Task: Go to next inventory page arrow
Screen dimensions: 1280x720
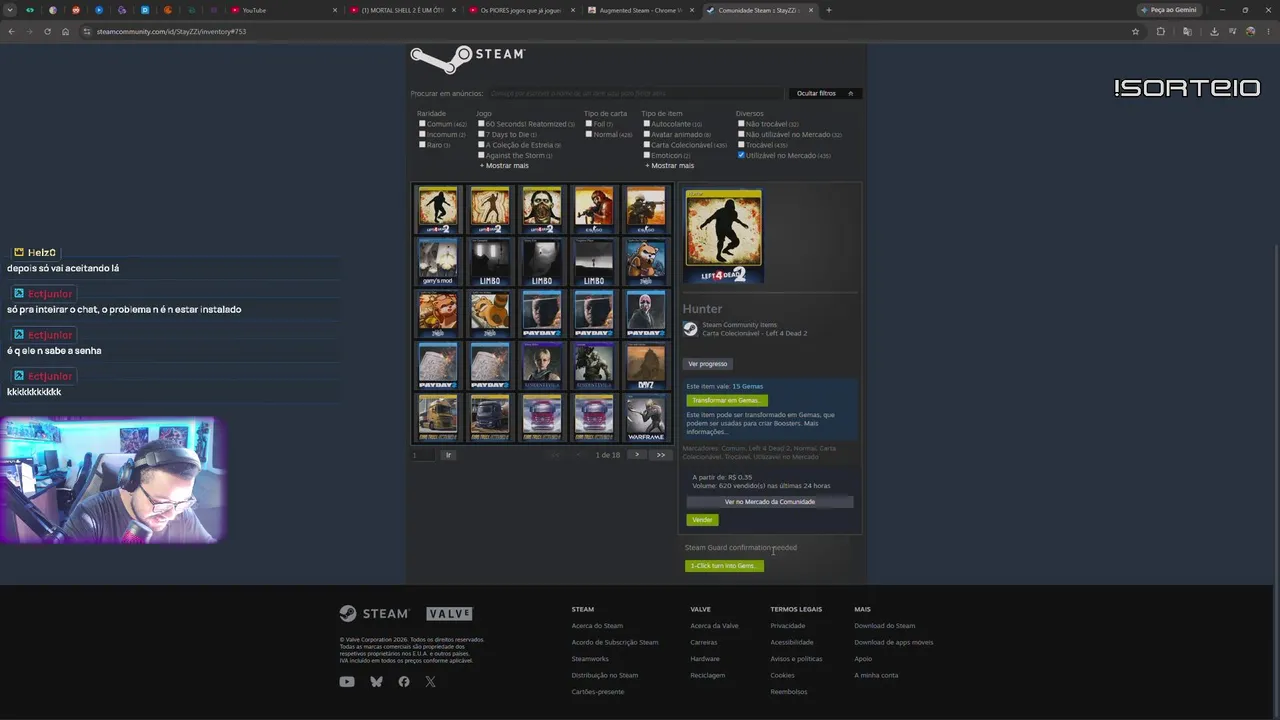Action: coord(637,455)
